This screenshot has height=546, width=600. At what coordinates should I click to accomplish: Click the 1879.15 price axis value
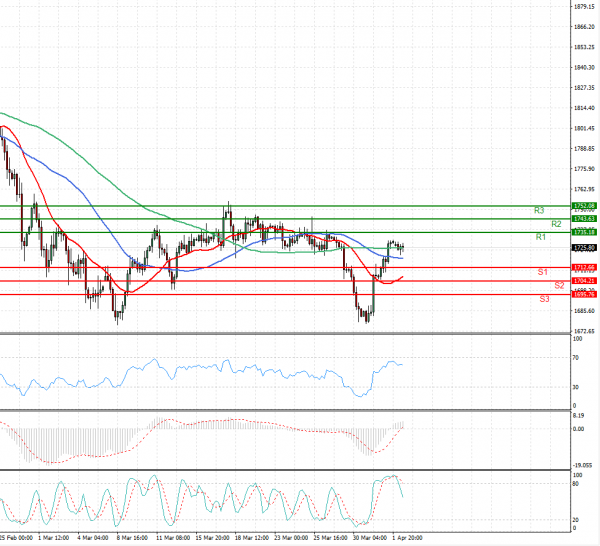(x=584, y=7)
